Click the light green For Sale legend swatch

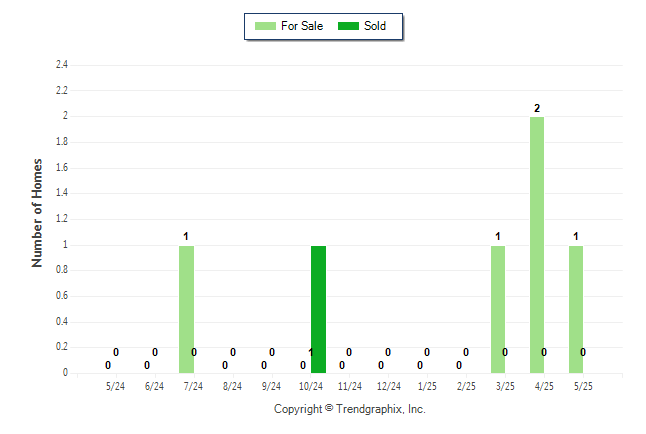tap(265, 26)
